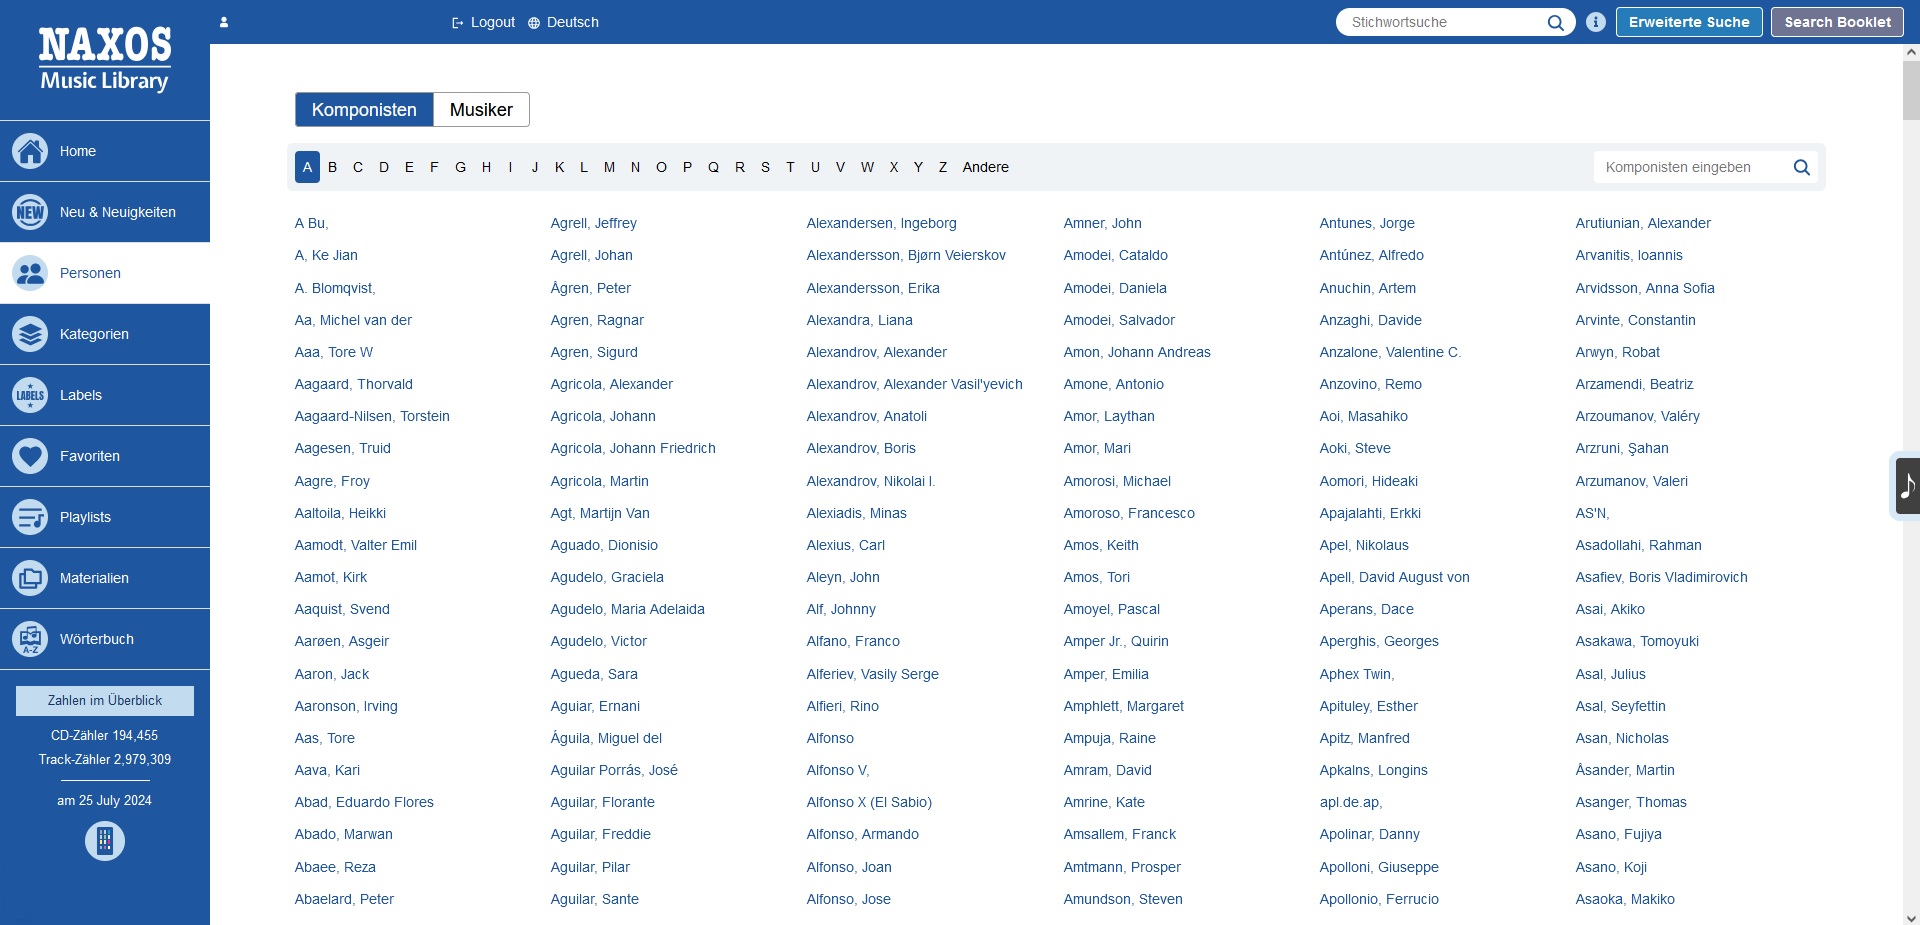Click the Favoriten heart icon

click(x=30, y=456)
